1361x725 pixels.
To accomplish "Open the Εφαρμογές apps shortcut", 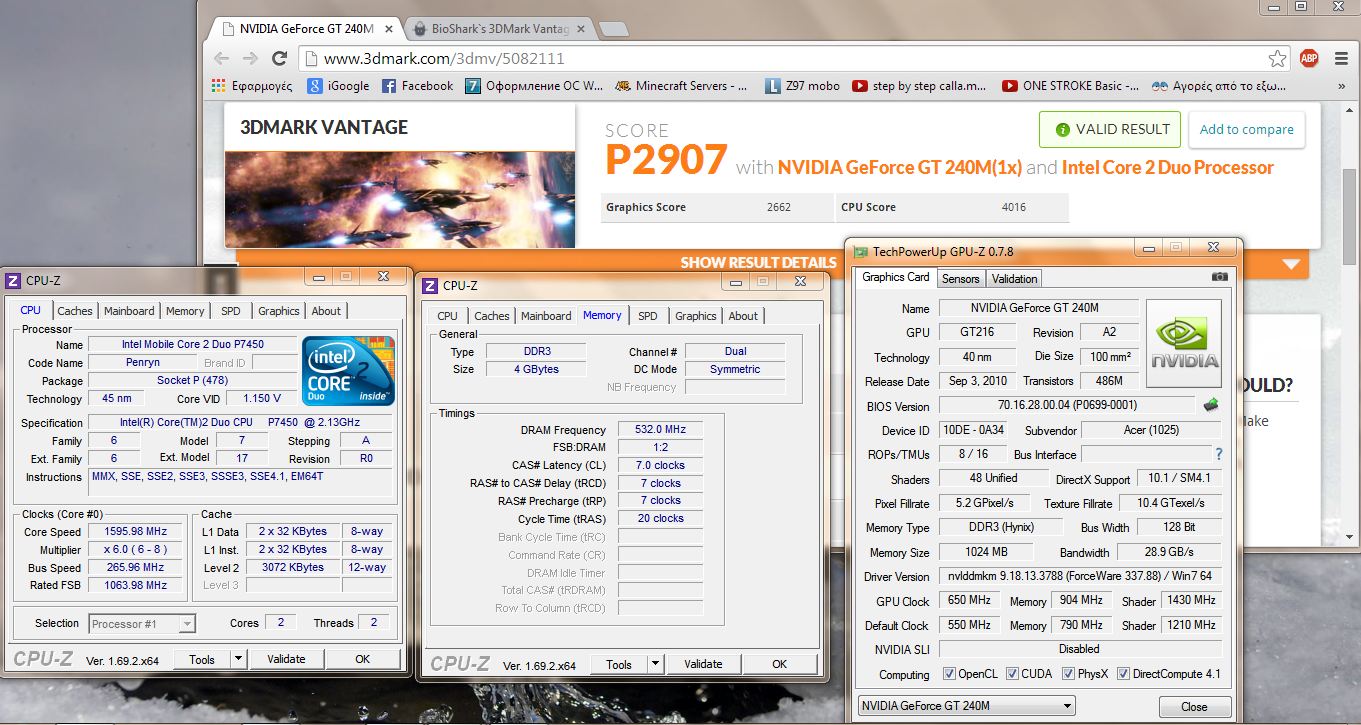I will (252, 86).
